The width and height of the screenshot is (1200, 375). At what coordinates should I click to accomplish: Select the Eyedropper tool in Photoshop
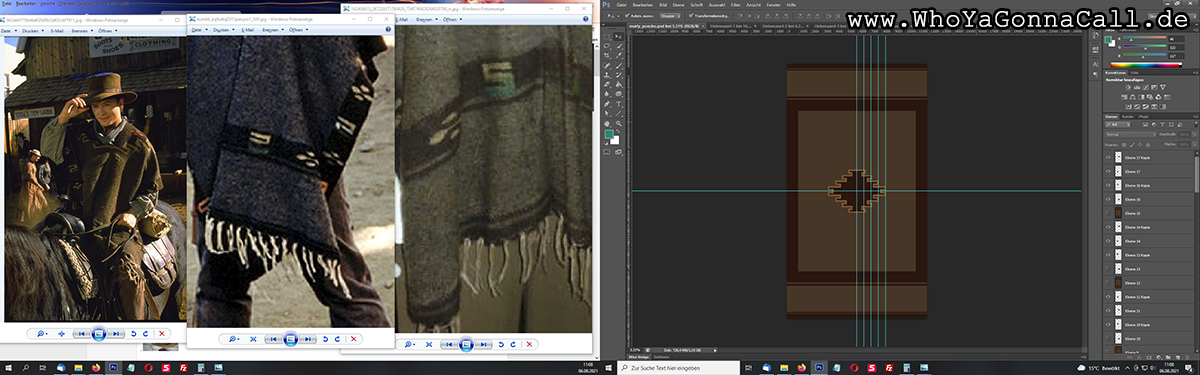618,55
